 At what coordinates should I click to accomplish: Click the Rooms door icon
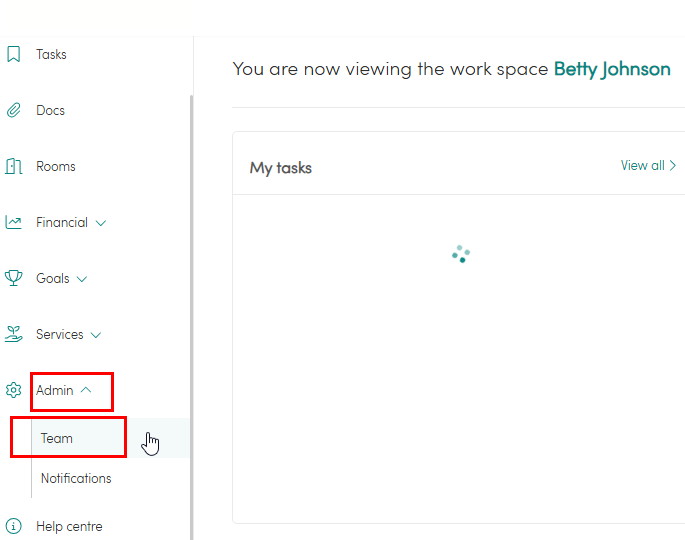click(14, 166)
